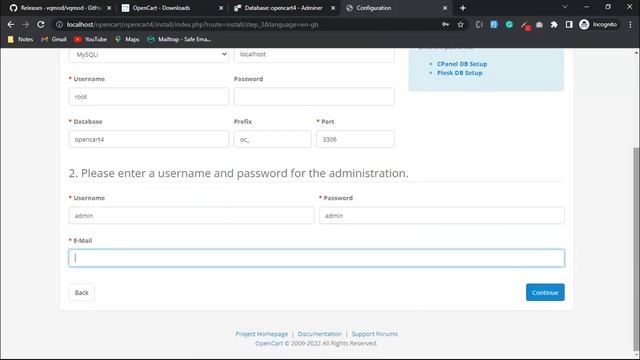
Task: Click the database Username field containing root
Action: pos(149,97)
